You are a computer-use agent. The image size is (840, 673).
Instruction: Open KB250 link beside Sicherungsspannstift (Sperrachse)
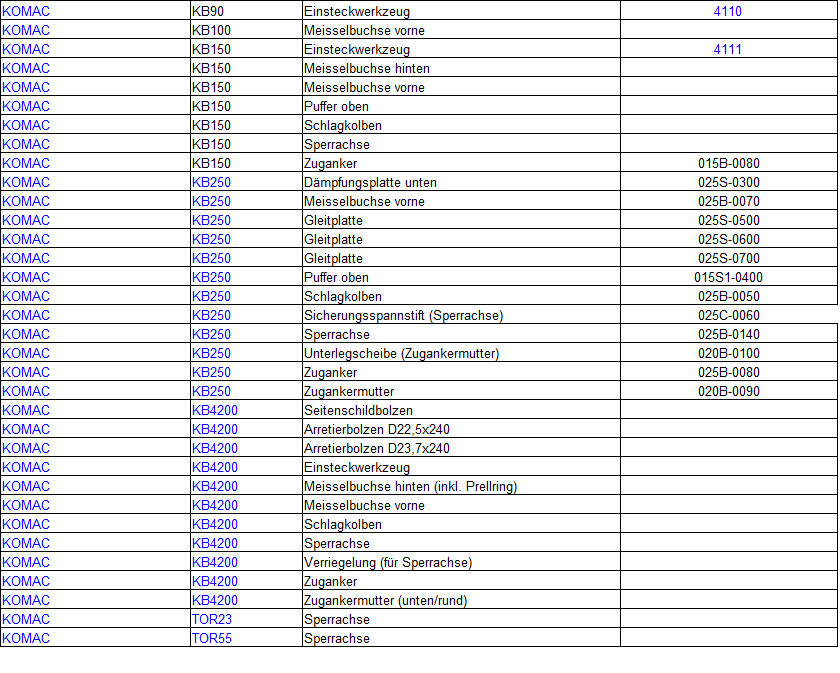211,316
